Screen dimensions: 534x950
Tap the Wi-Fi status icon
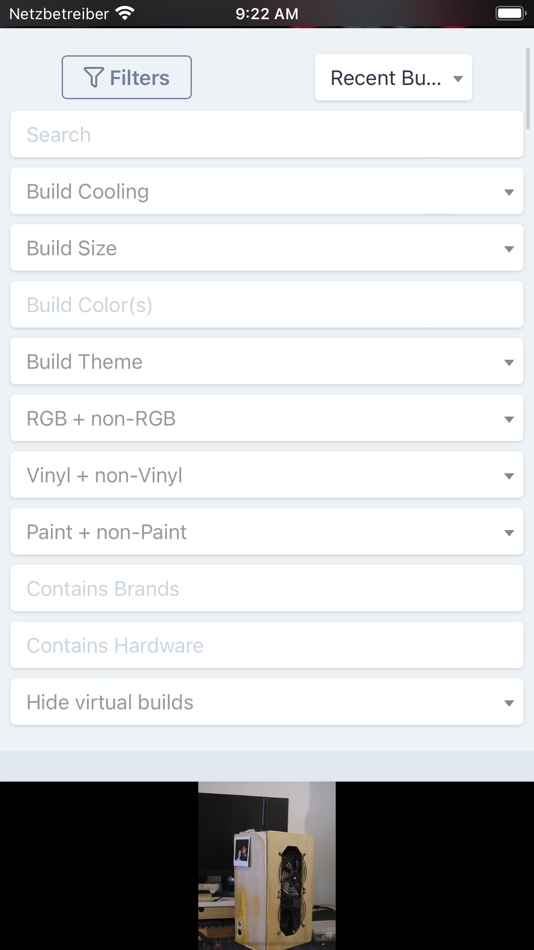click(125, 13)
